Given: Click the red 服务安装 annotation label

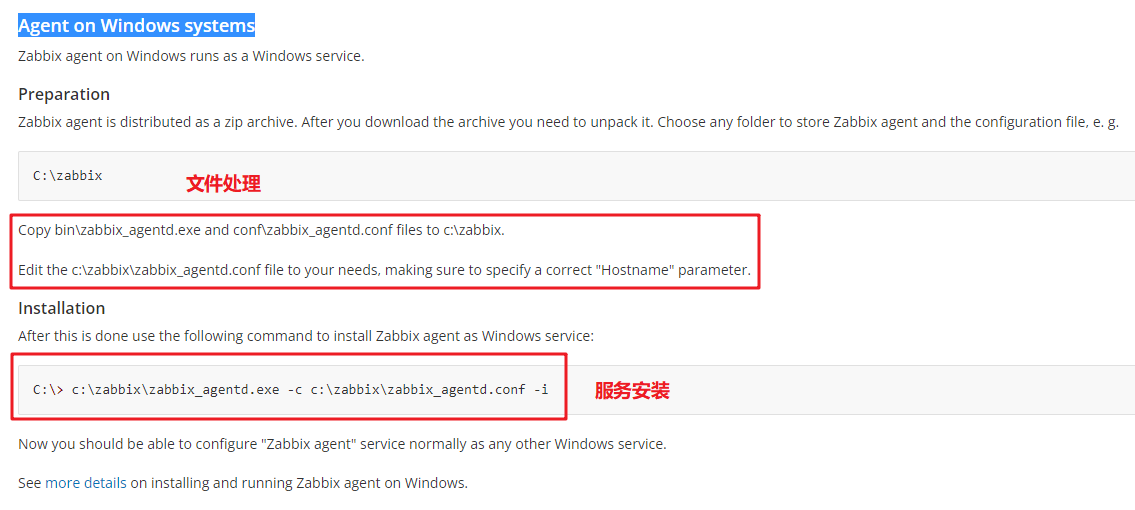Looking at the screenshot, I should (632, 391).
